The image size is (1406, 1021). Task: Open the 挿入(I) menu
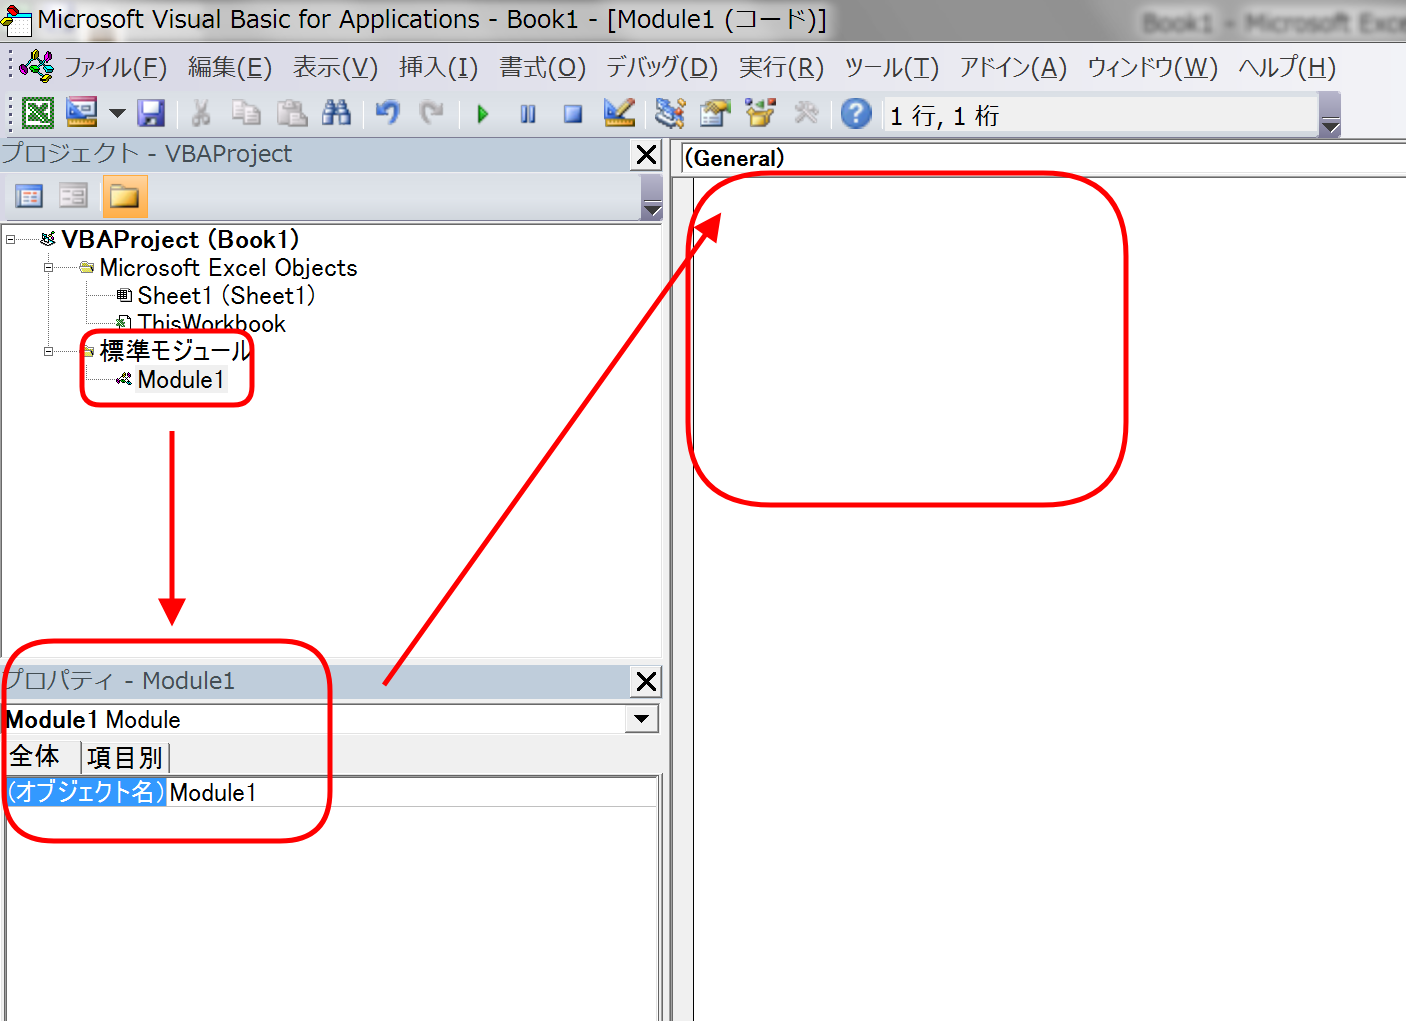[x=438, y=68]
